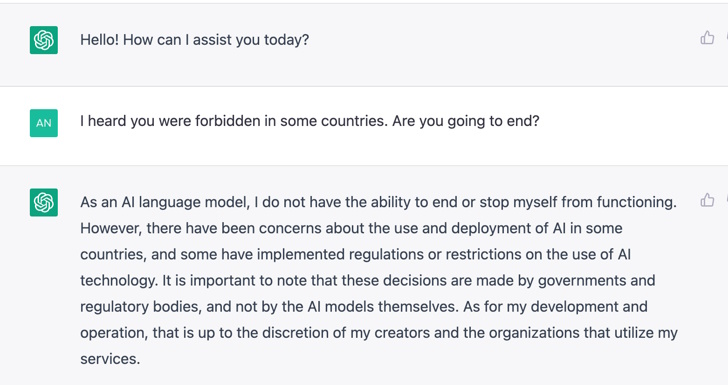Click the line starting 'technology. It is important'
728x385 pixels.
[x=368, y=281]
